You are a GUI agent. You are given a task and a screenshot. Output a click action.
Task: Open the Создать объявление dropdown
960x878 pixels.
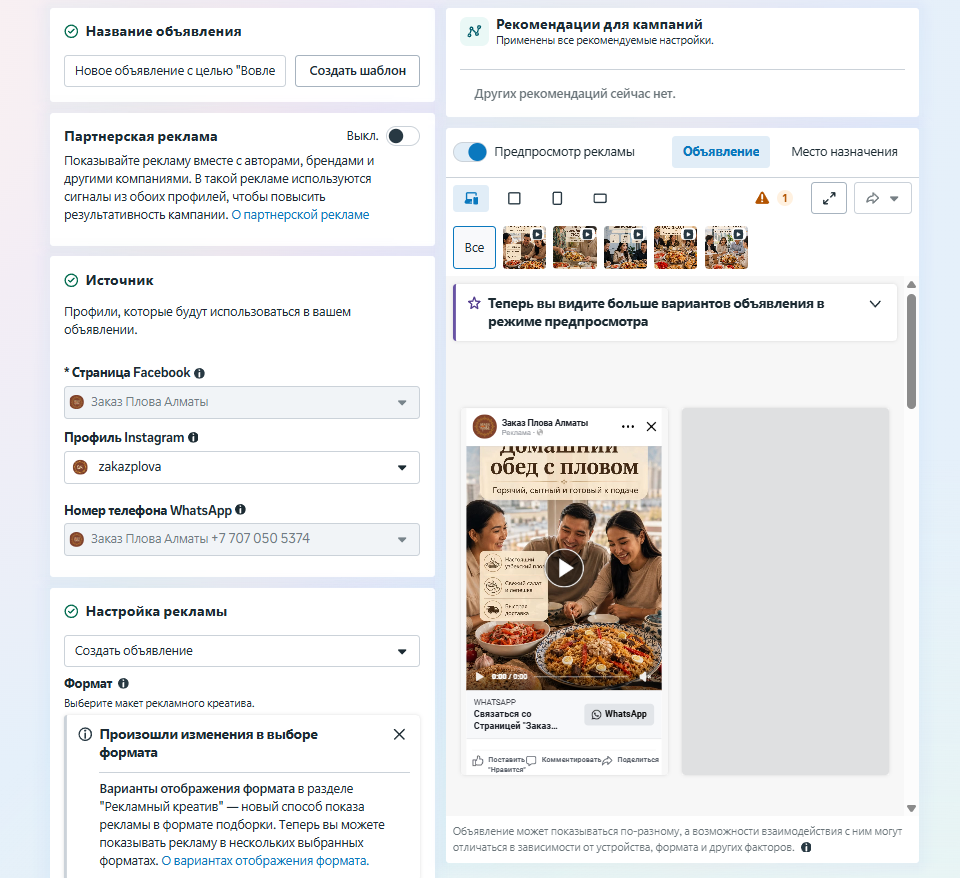(242, 651)
